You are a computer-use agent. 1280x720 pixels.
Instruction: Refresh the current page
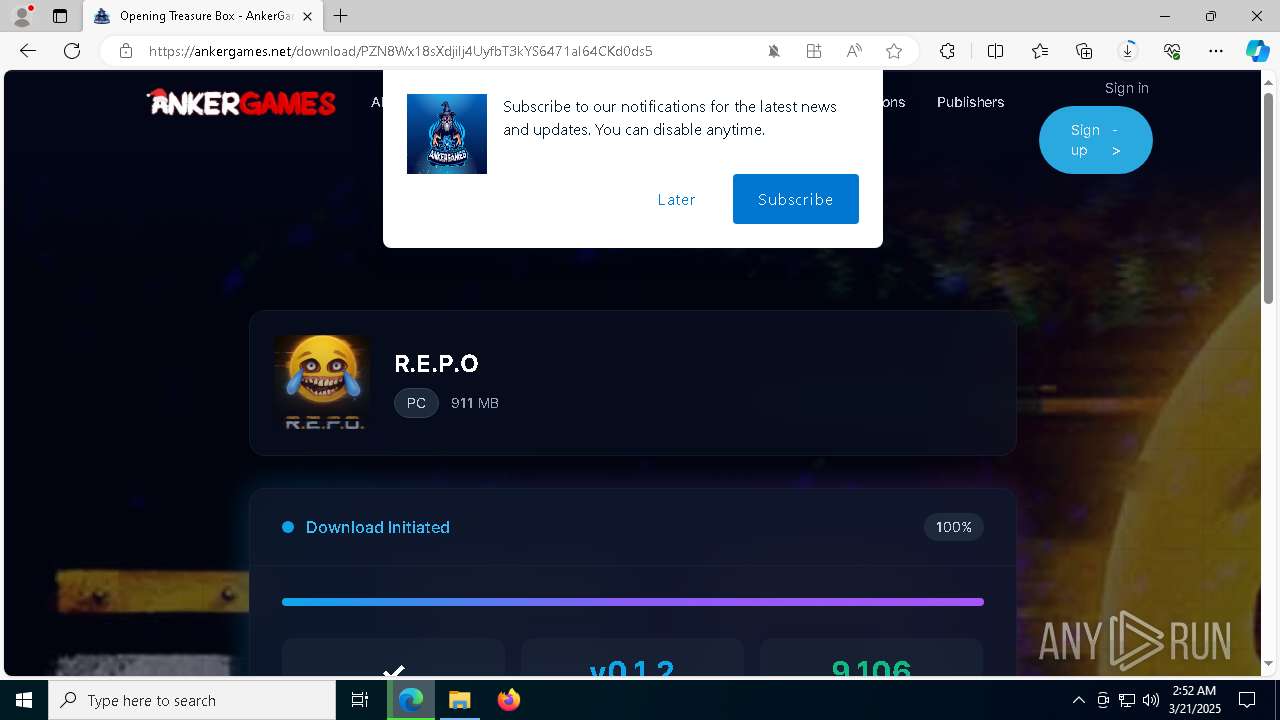72,51
